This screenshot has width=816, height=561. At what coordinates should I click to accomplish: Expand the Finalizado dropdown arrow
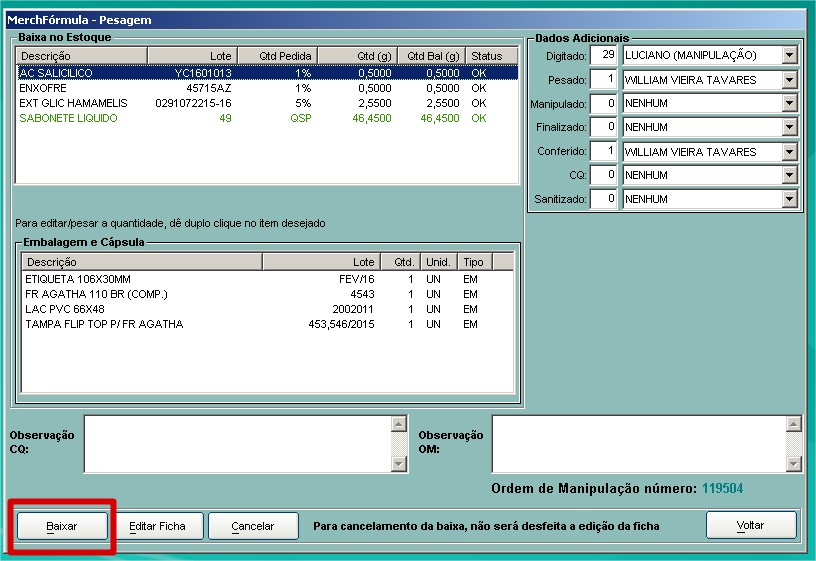pos(790,127)
